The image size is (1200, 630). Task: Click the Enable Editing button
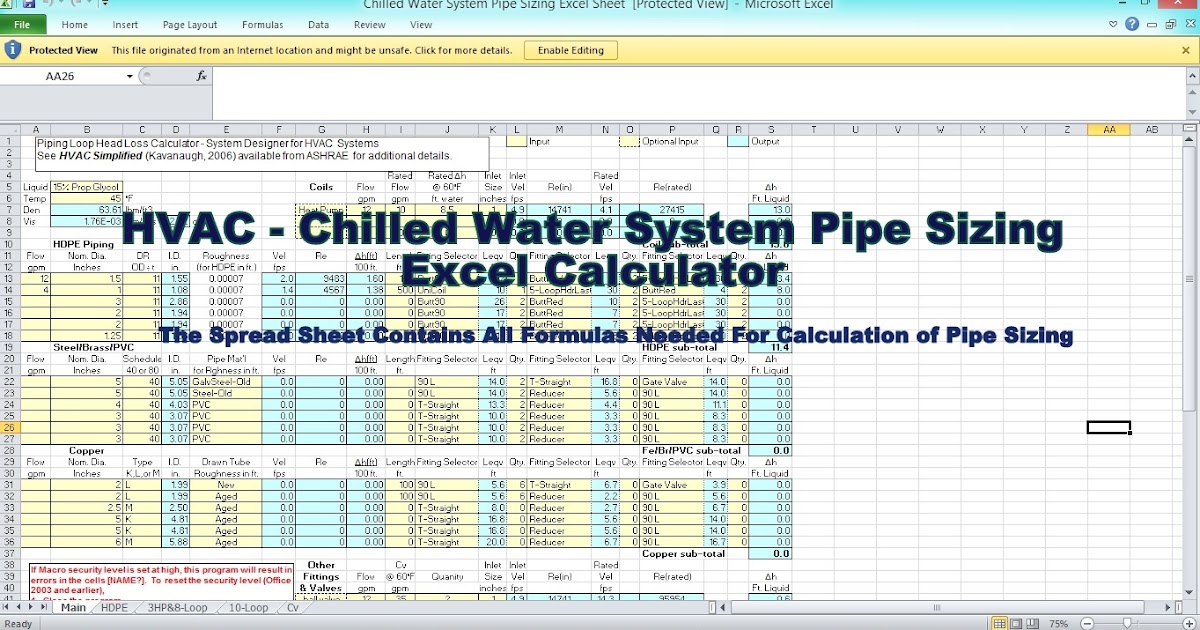tap(571, 50)
